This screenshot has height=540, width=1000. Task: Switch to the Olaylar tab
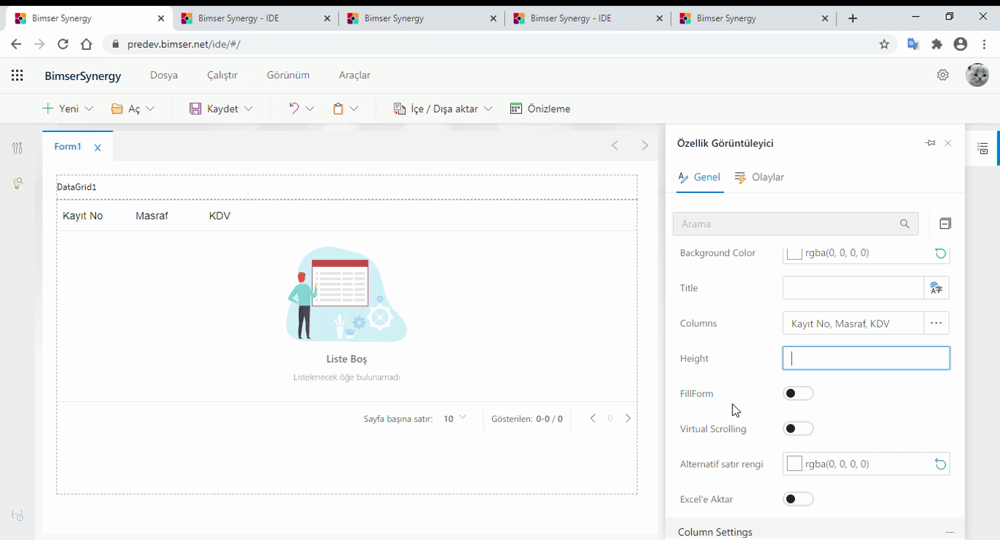pyautogui.click(x=759, y=177)
